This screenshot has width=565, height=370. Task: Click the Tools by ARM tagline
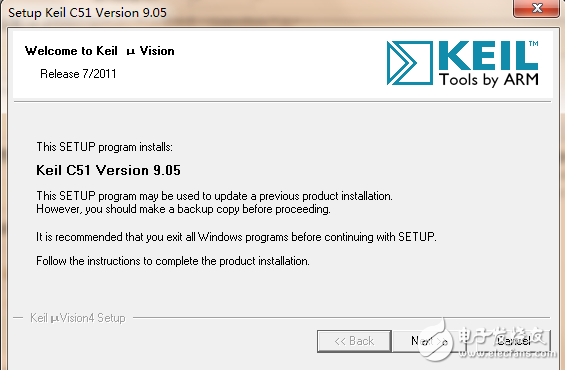point(489,80)
